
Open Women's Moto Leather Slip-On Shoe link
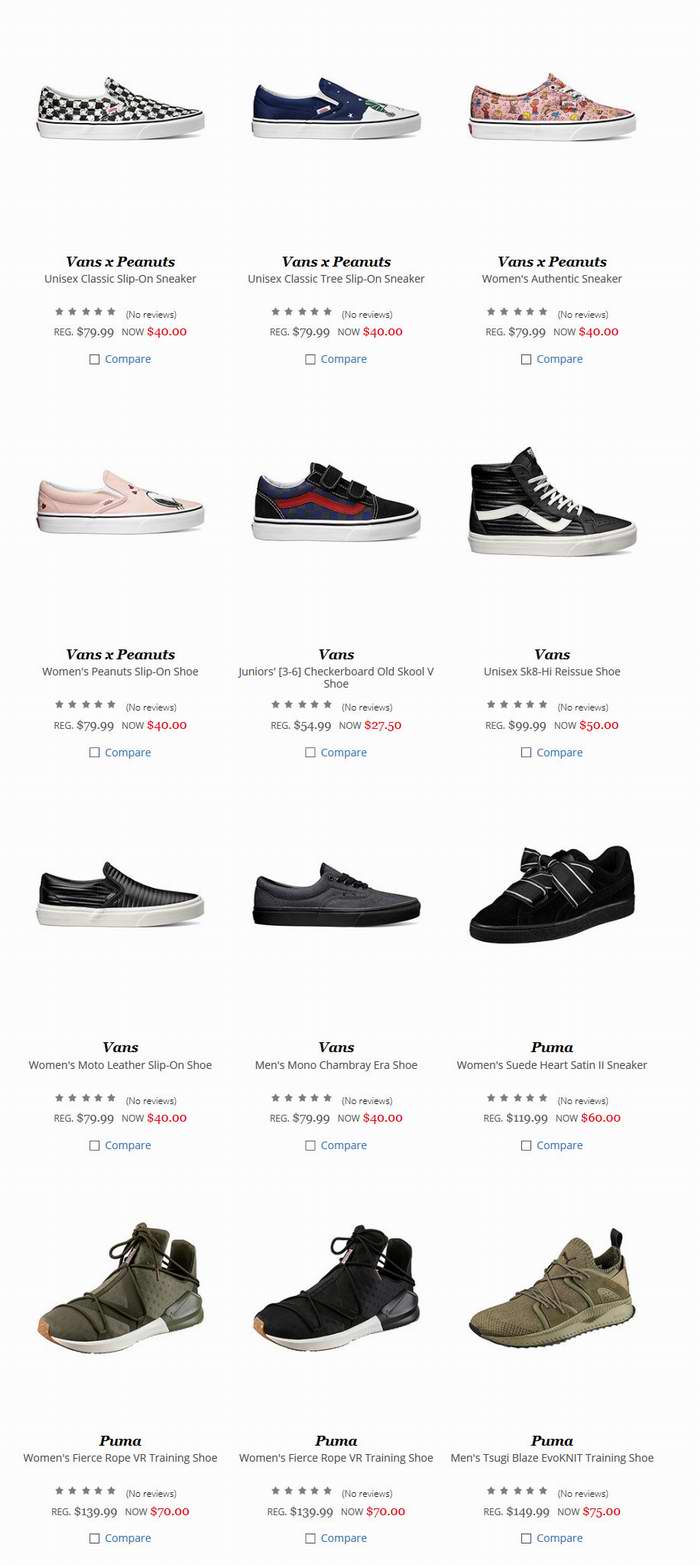coord(120,1065)
